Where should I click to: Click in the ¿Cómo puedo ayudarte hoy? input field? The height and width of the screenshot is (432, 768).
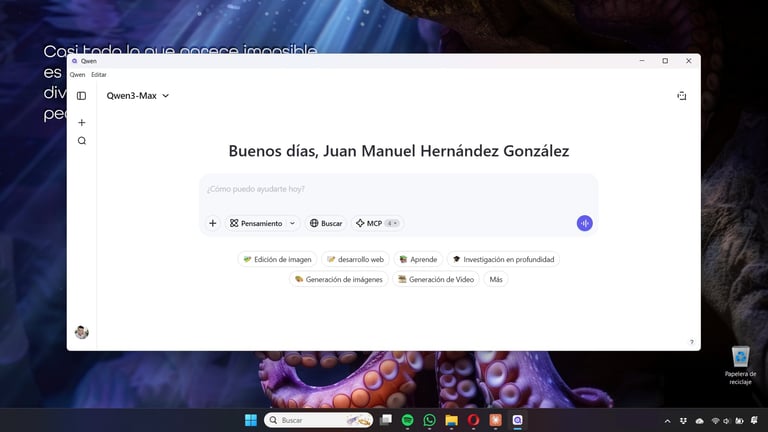pos(398,189)
